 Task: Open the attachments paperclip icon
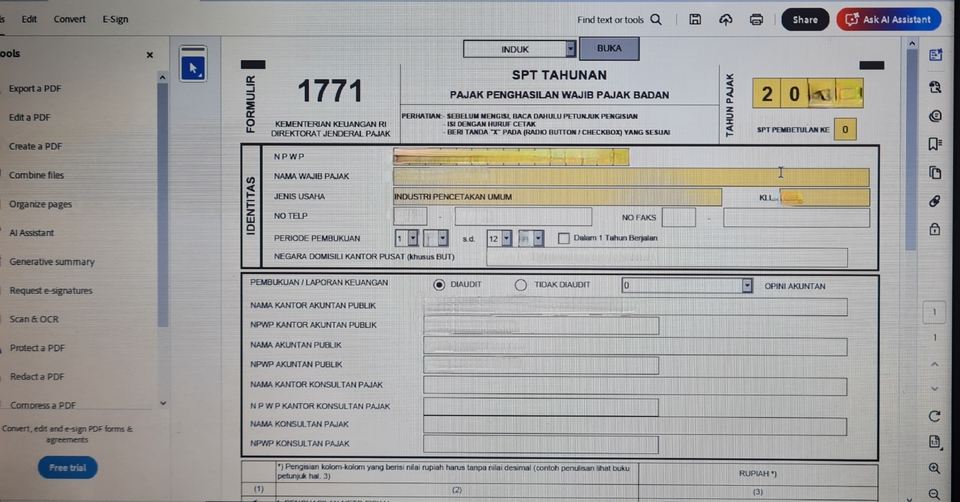pos(935,201)
